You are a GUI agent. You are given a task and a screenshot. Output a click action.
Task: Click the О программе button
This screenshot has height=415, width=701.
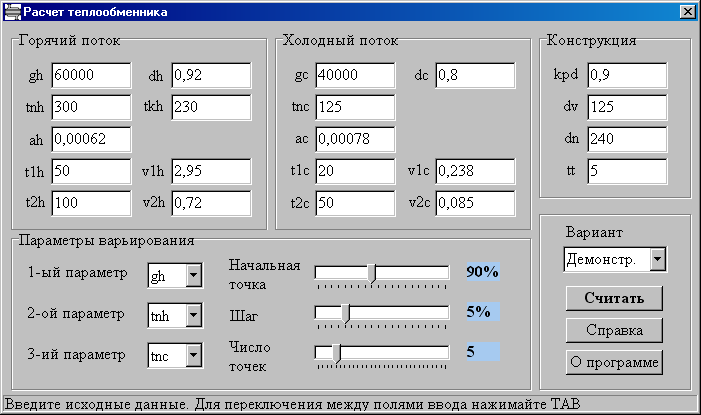614,362
